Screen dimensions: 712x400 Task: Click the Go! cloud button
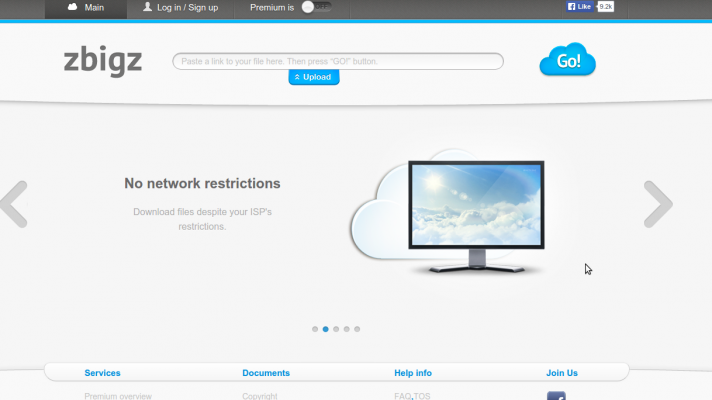pos(568,59)
